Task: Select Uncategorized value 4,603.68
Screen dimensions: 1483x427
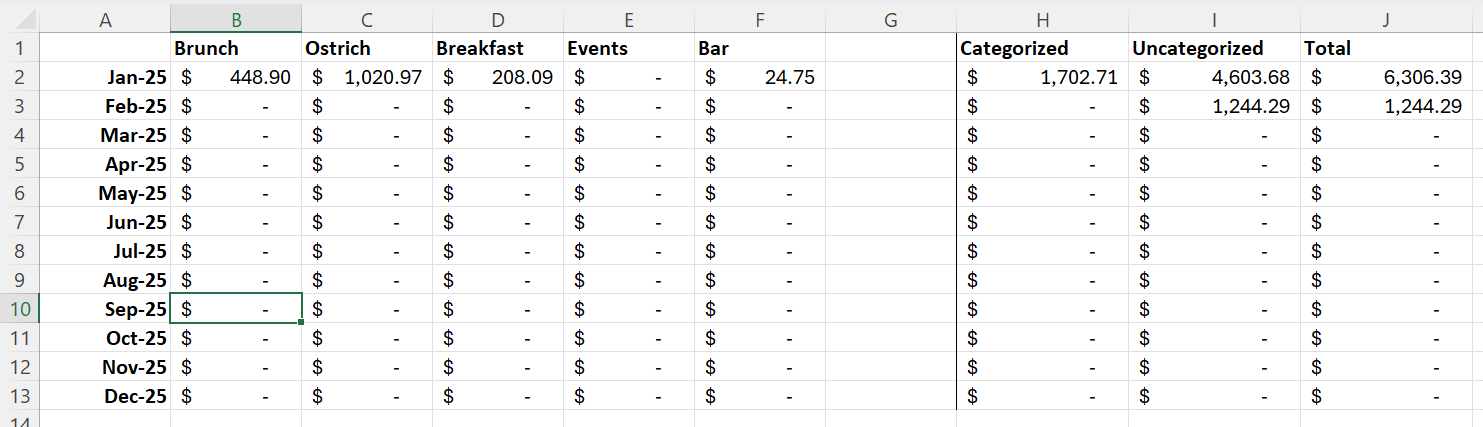Action: (1214, 77)
